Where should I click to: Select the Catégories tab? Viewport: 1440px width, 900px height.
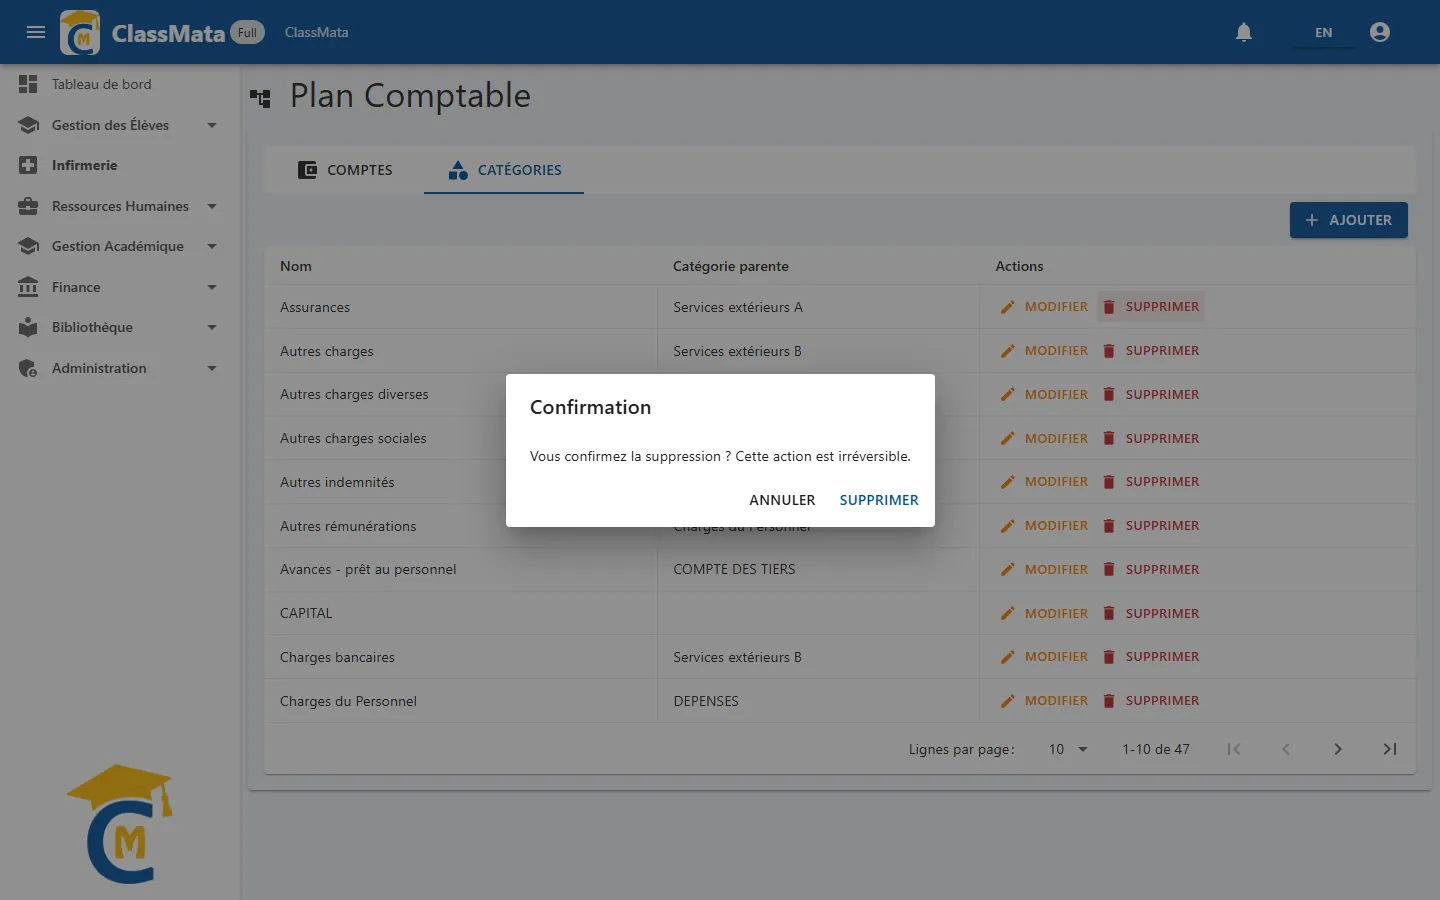(504, 170)
